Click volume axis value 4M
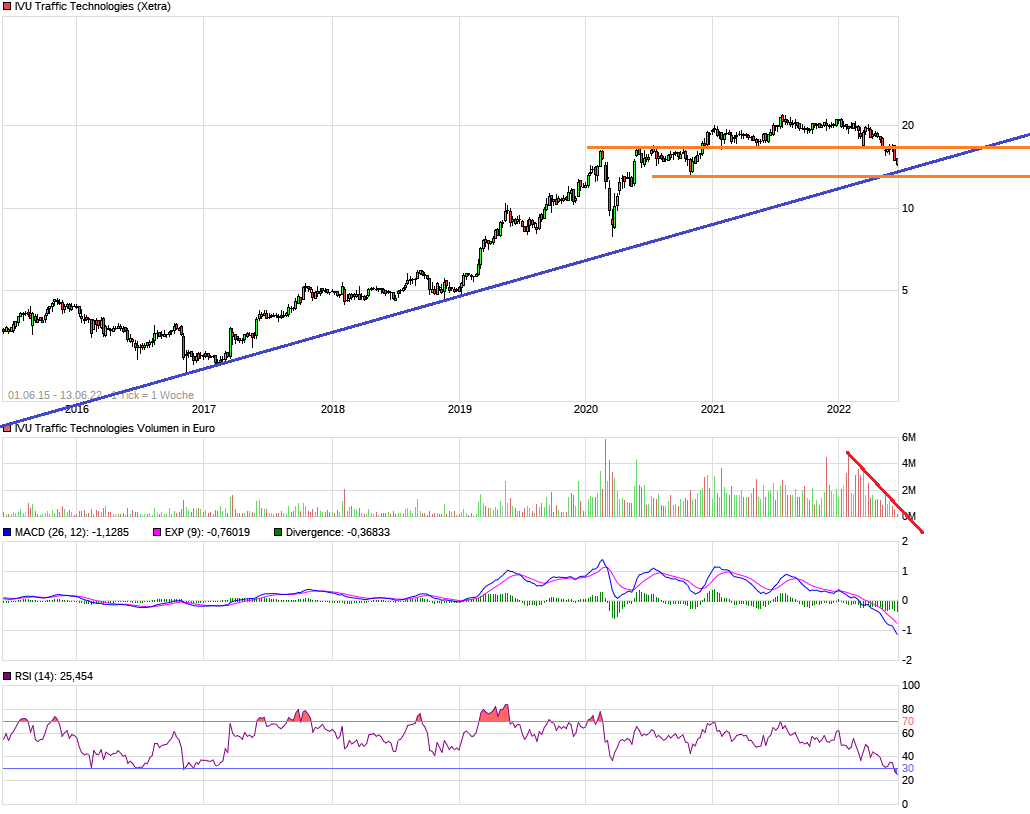1030x814 pixels. (909, 464)
